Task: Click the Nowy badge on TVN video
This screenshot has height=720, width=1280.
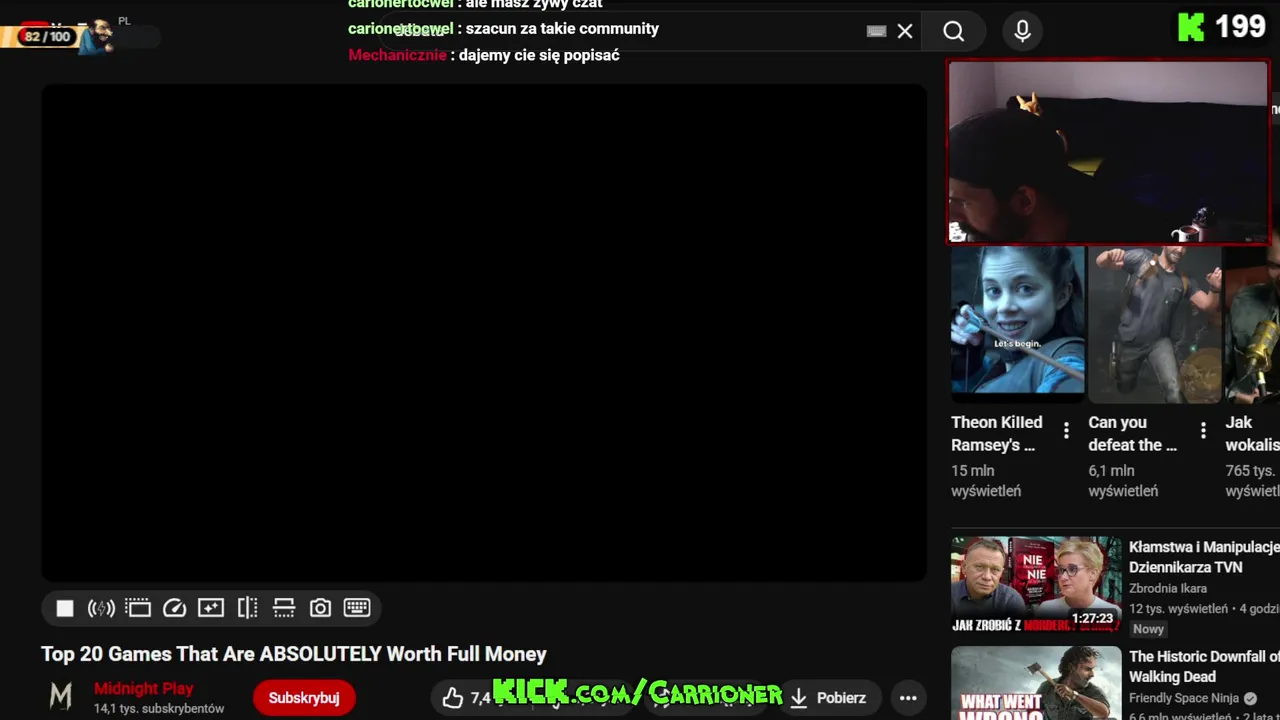Action: (1149, 629)
